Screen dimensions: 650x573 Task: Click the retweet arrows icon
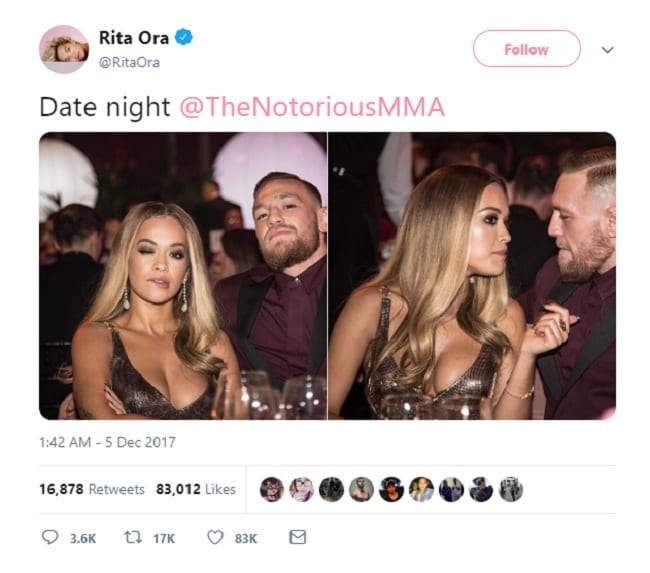133,537
